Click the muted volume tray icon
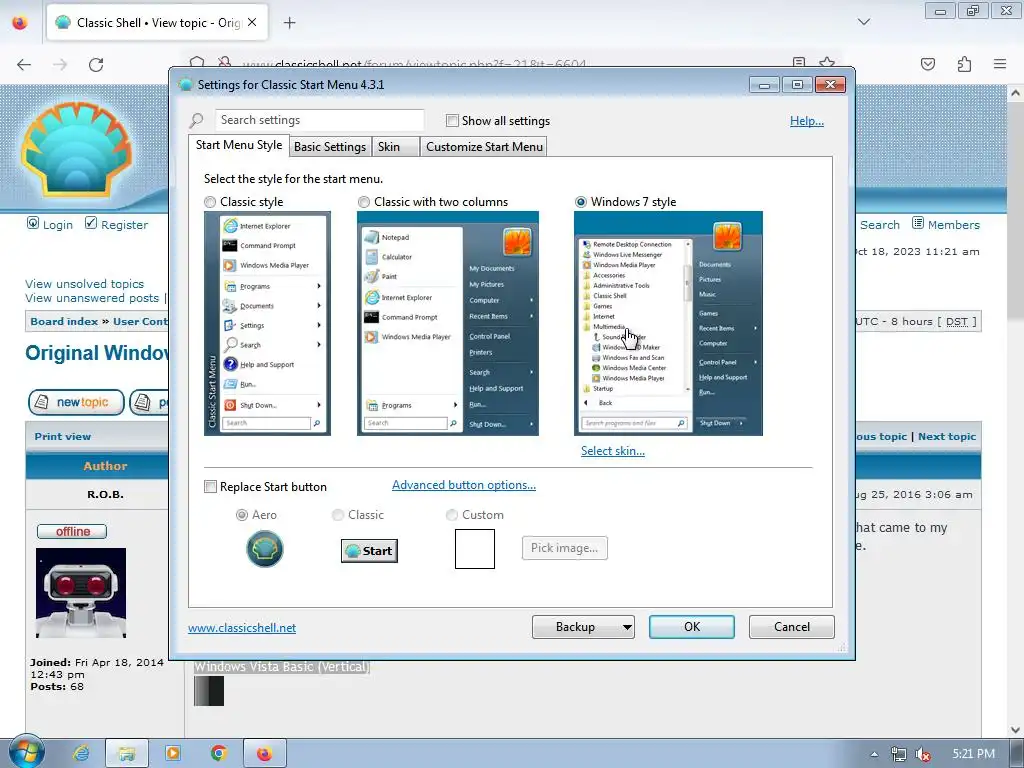Viewport: 1024px width, 768px height. 923,754
